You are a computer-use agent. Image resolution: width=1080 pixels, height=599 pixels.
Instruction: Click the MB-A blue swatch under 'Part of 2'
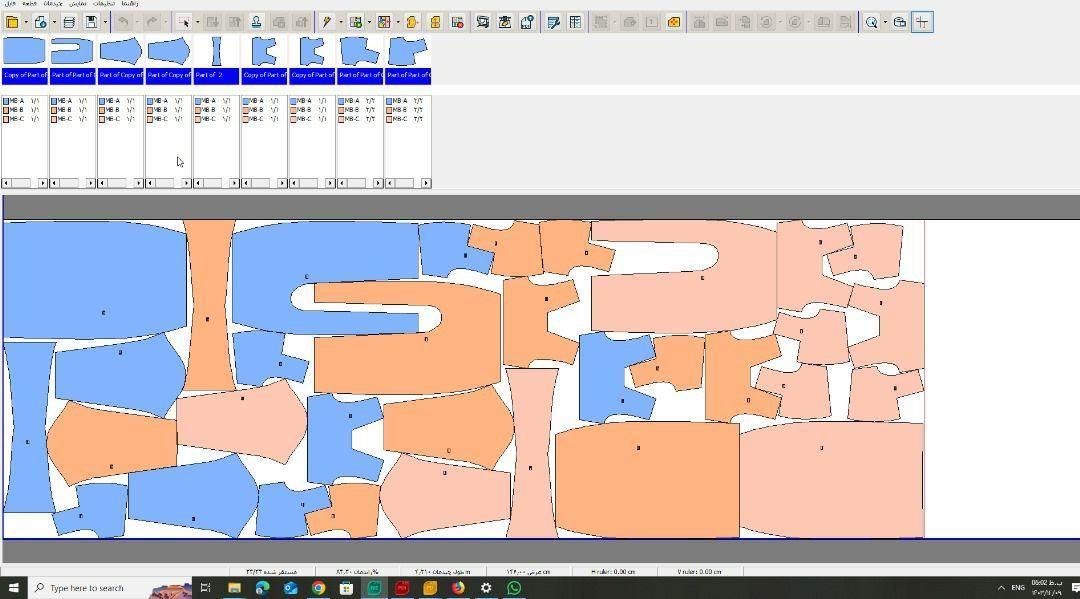(198, 101)
